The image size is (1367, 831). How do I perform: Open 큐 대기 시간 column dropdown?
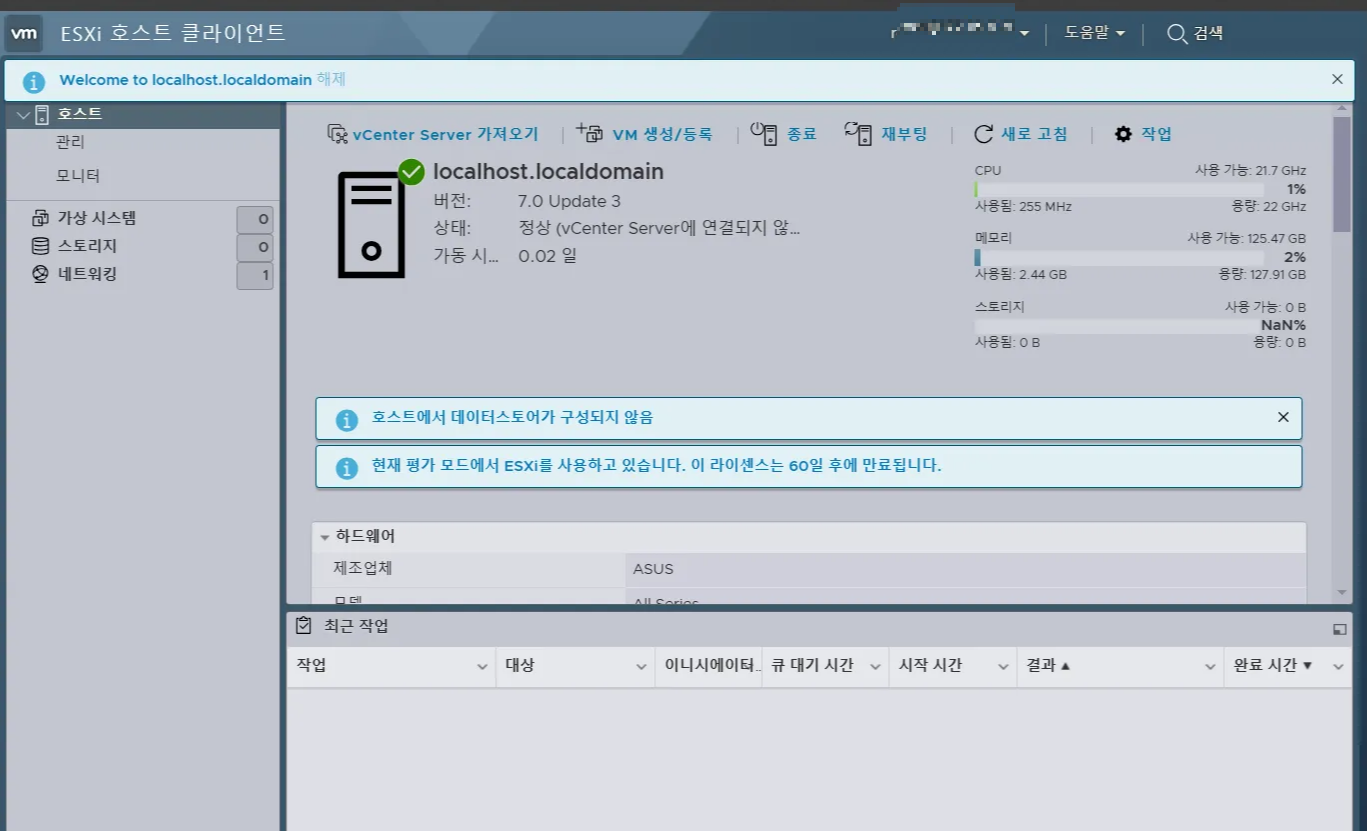[x=875, y=667]
